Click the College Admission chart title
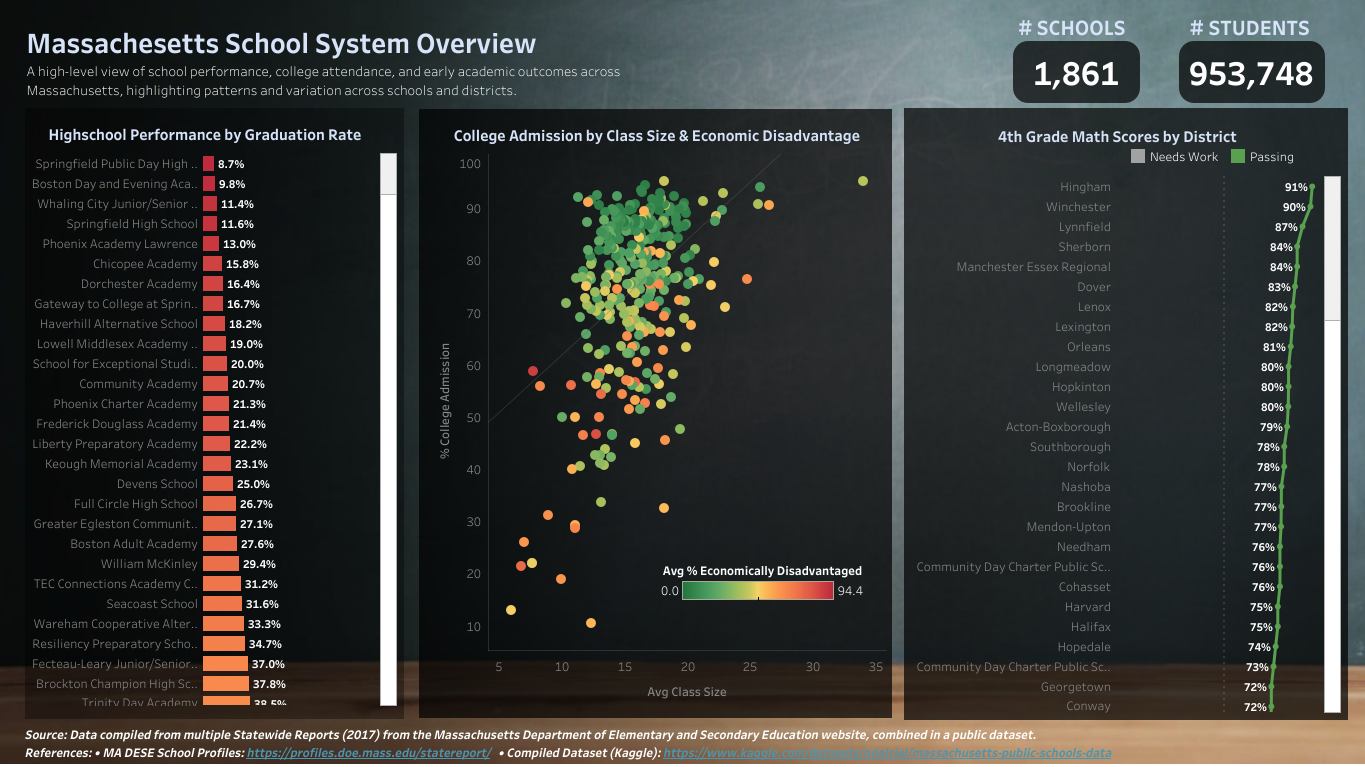The width and height of the screenshot is (1365, 767). (x=656, y=135)
